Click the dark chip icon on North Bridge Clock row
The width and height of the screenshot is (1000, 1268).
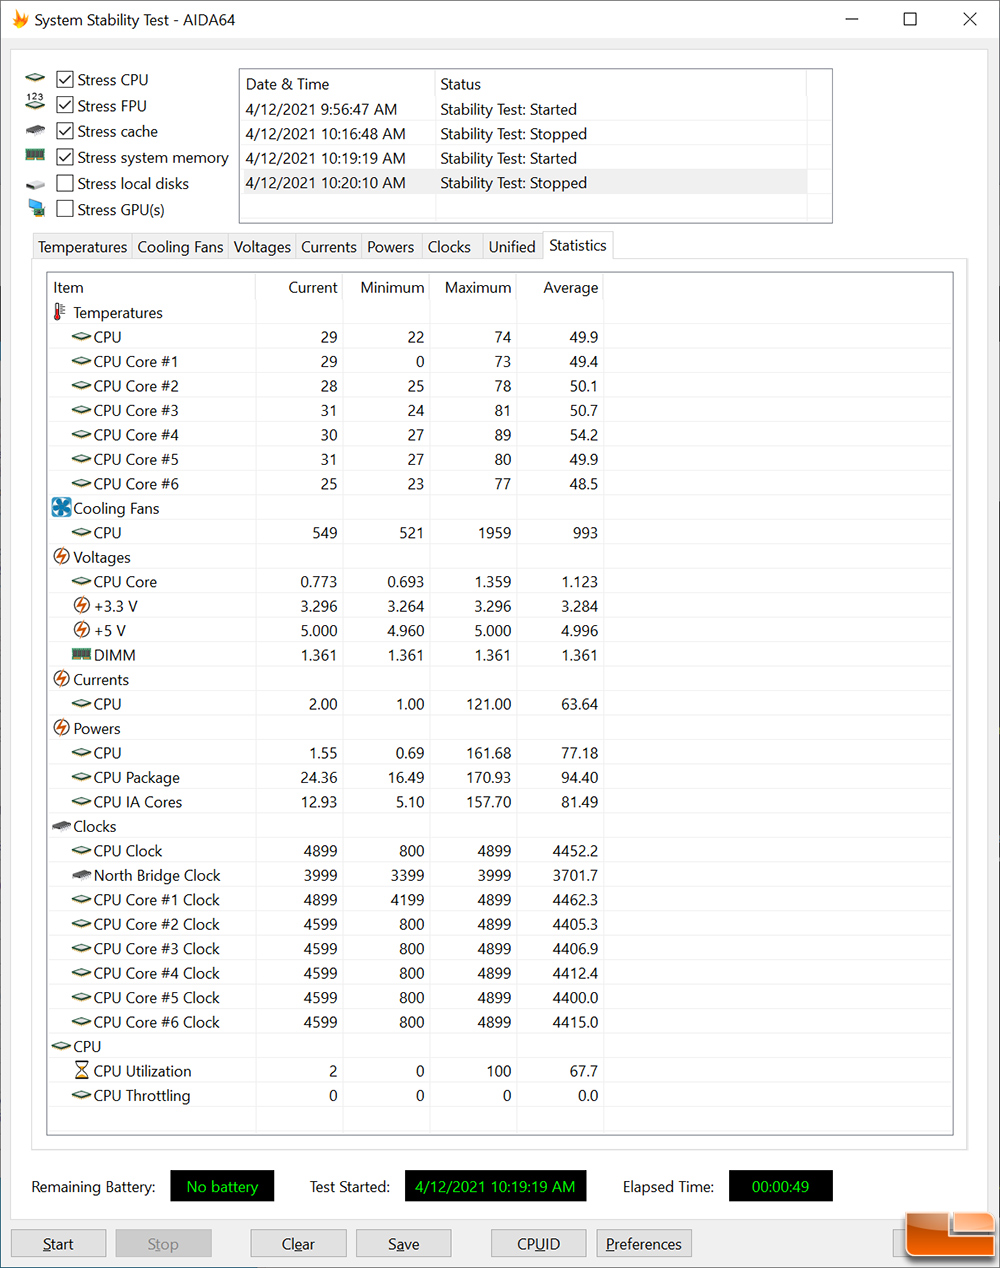click(82, 875)
